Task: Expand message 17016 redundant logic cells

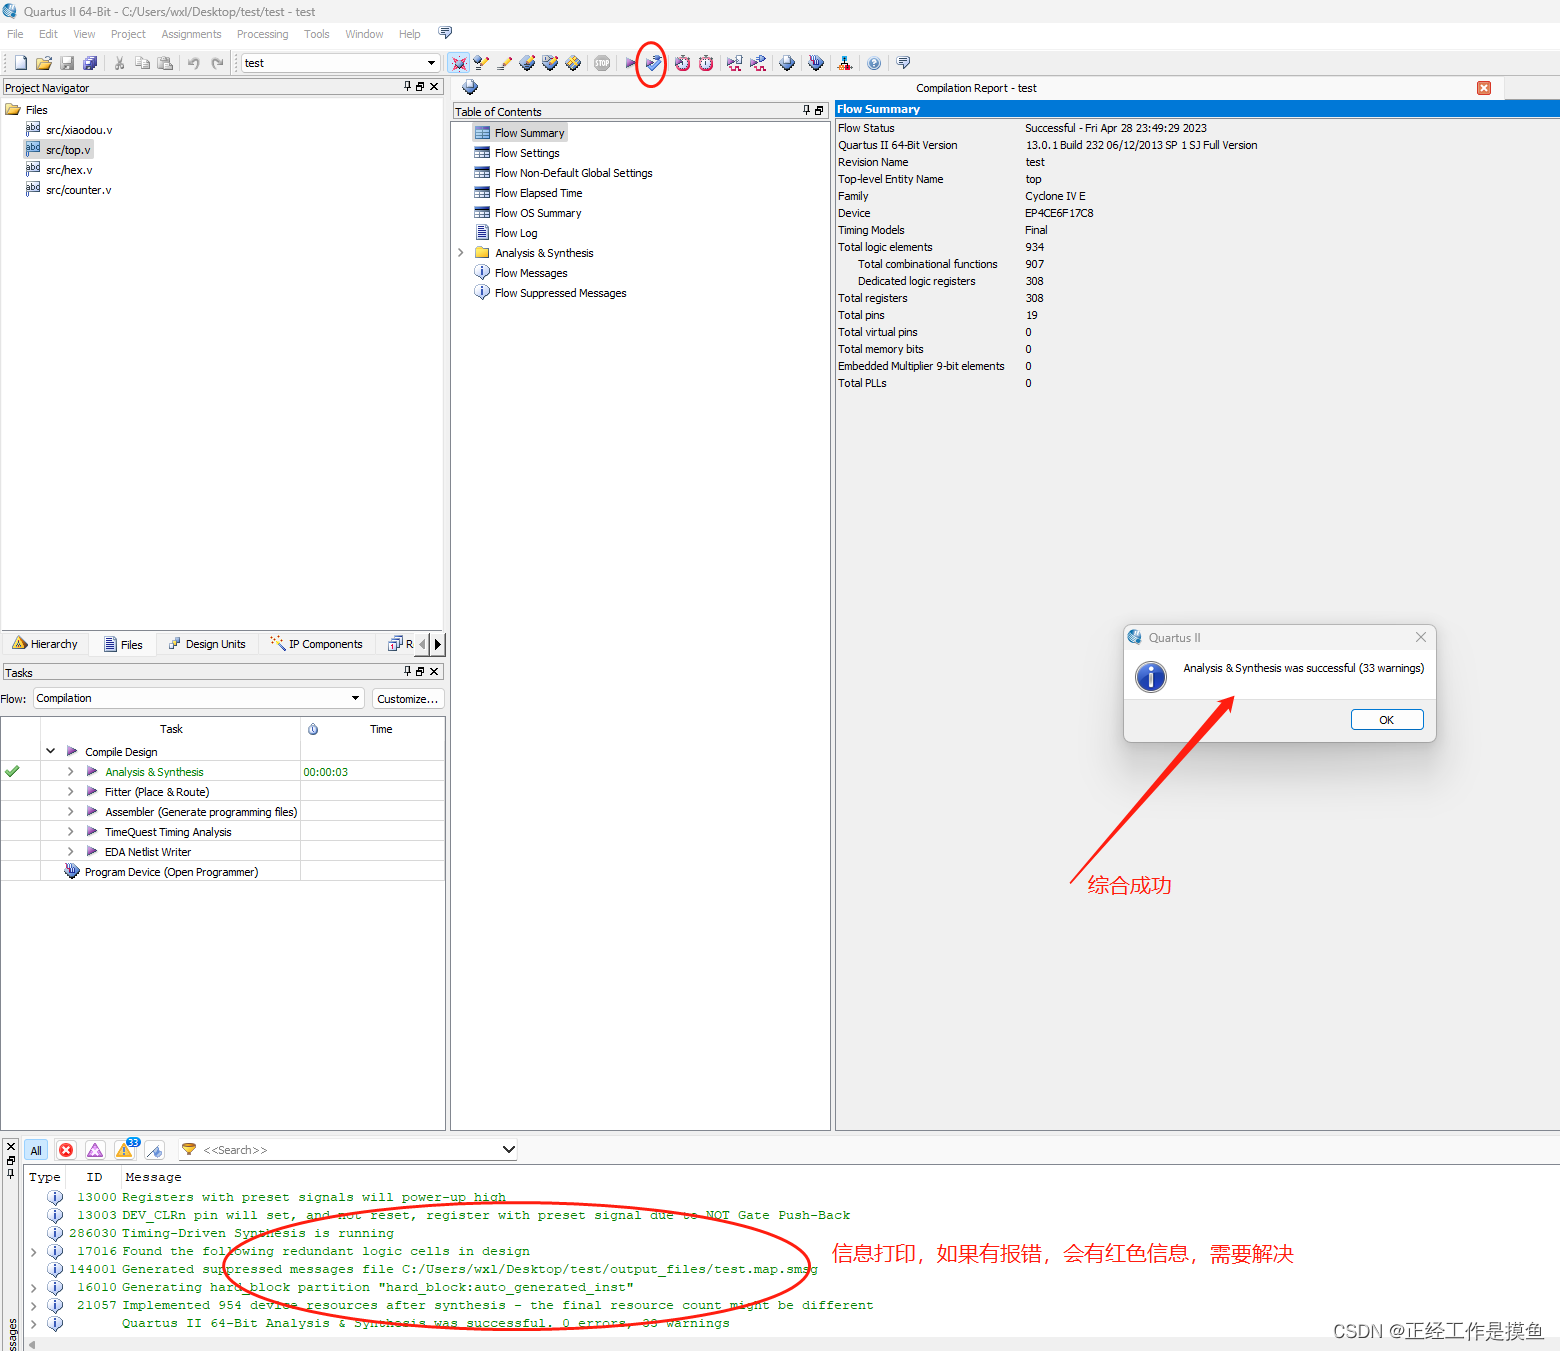Action: [34, 1251]
